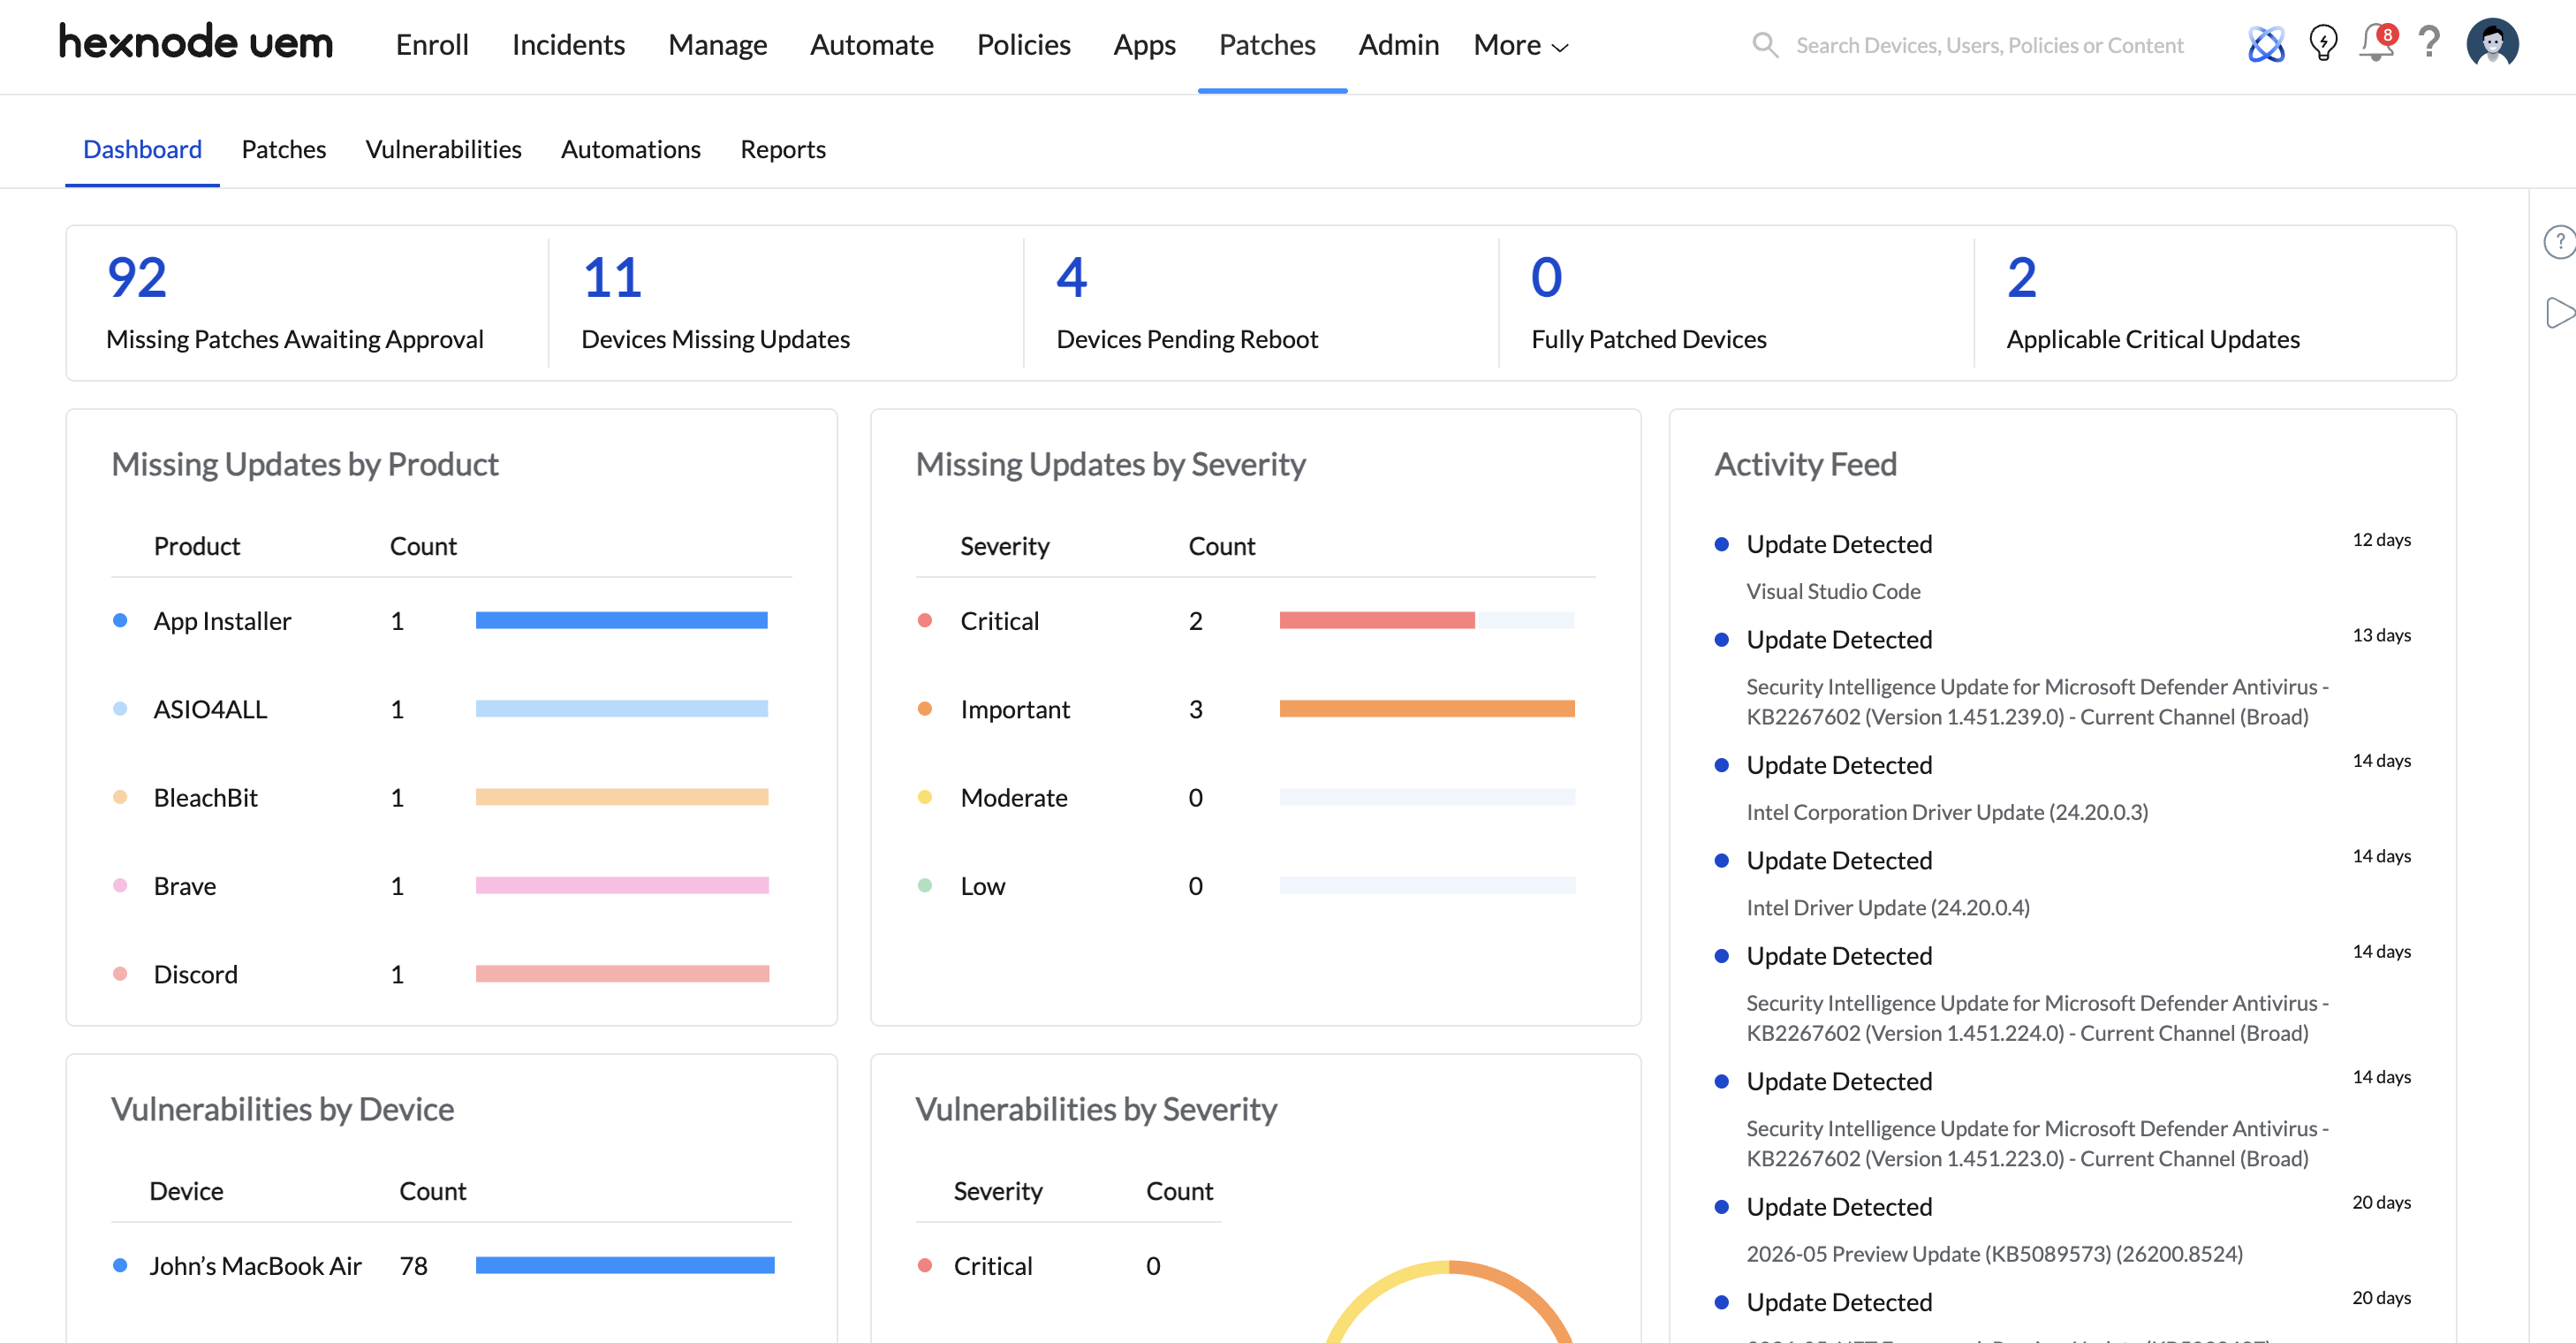This screenshot has height=1343, width=2576.
Task: Click the Brave product row
Action: [451, 885]
